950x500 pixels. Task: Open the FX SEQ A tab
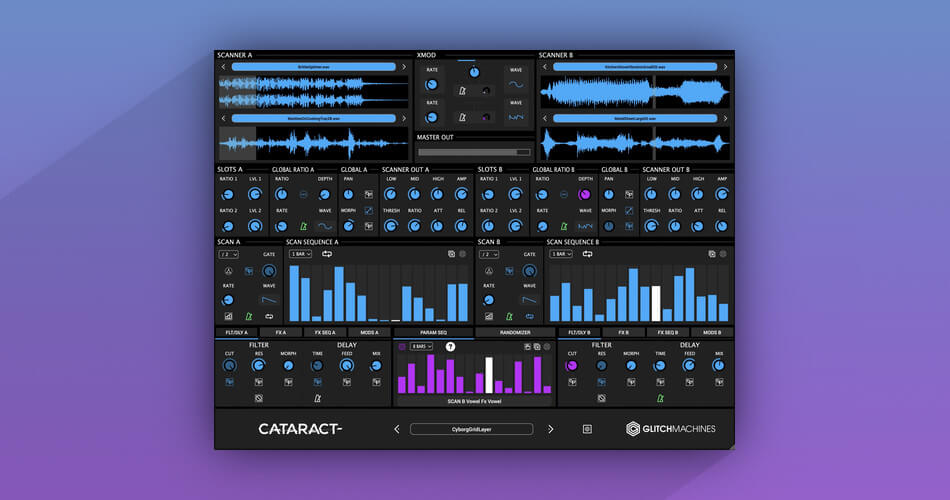[325, 333]
